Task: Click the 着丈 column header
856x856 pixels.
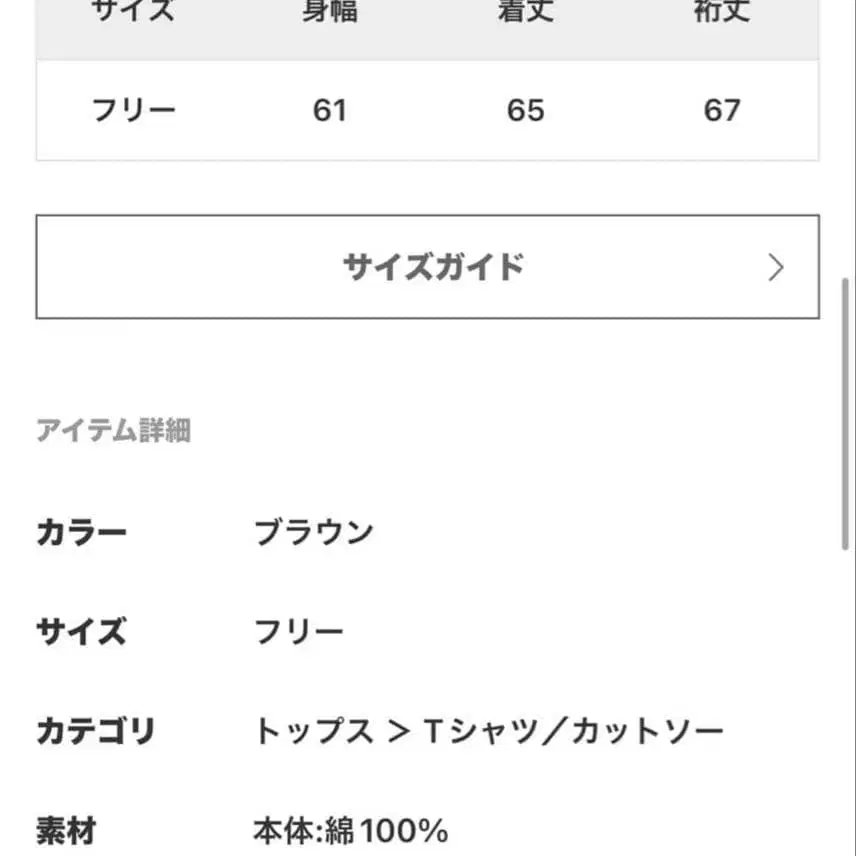Action: [527, 10]
